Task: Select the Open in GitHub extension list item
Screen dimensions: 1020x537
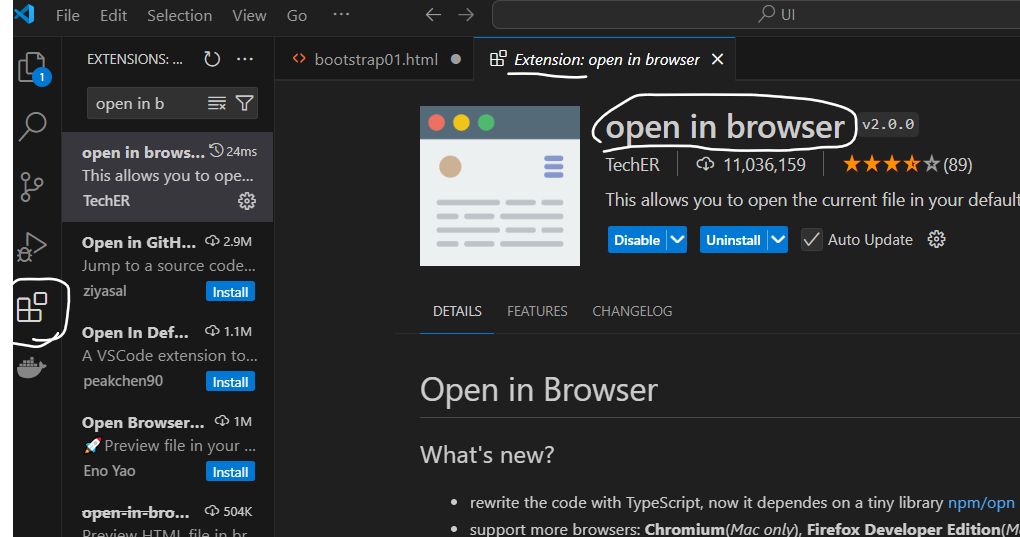Action: pos(167,267)
